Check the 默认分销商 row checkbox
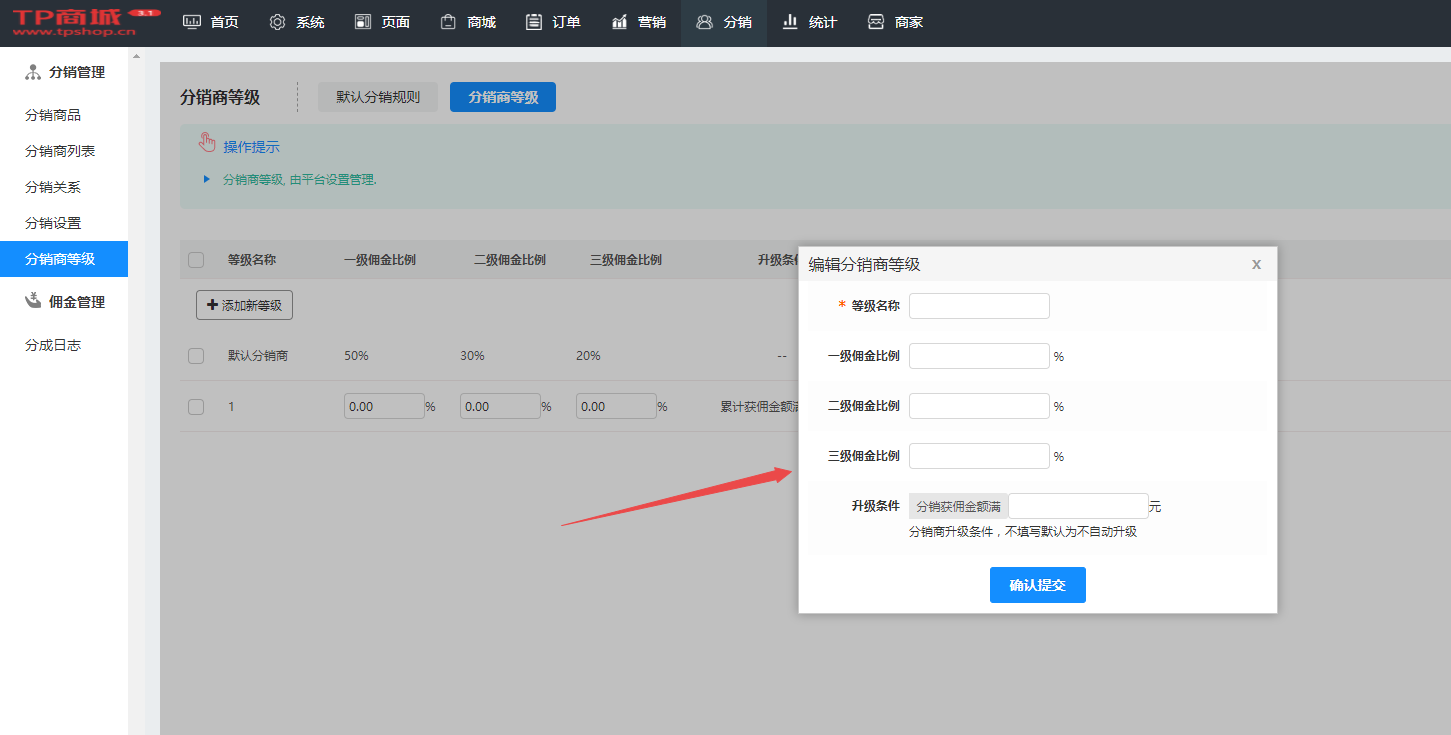The image size is (1451, 735). (196, 356)
